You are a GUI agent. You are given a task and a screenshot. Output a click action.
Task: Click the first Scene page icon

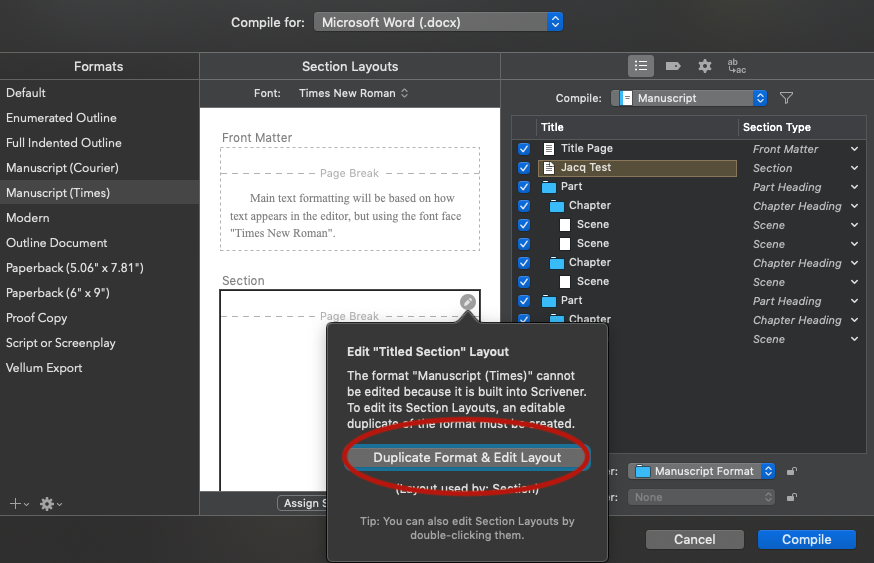(x=565, y=225)
